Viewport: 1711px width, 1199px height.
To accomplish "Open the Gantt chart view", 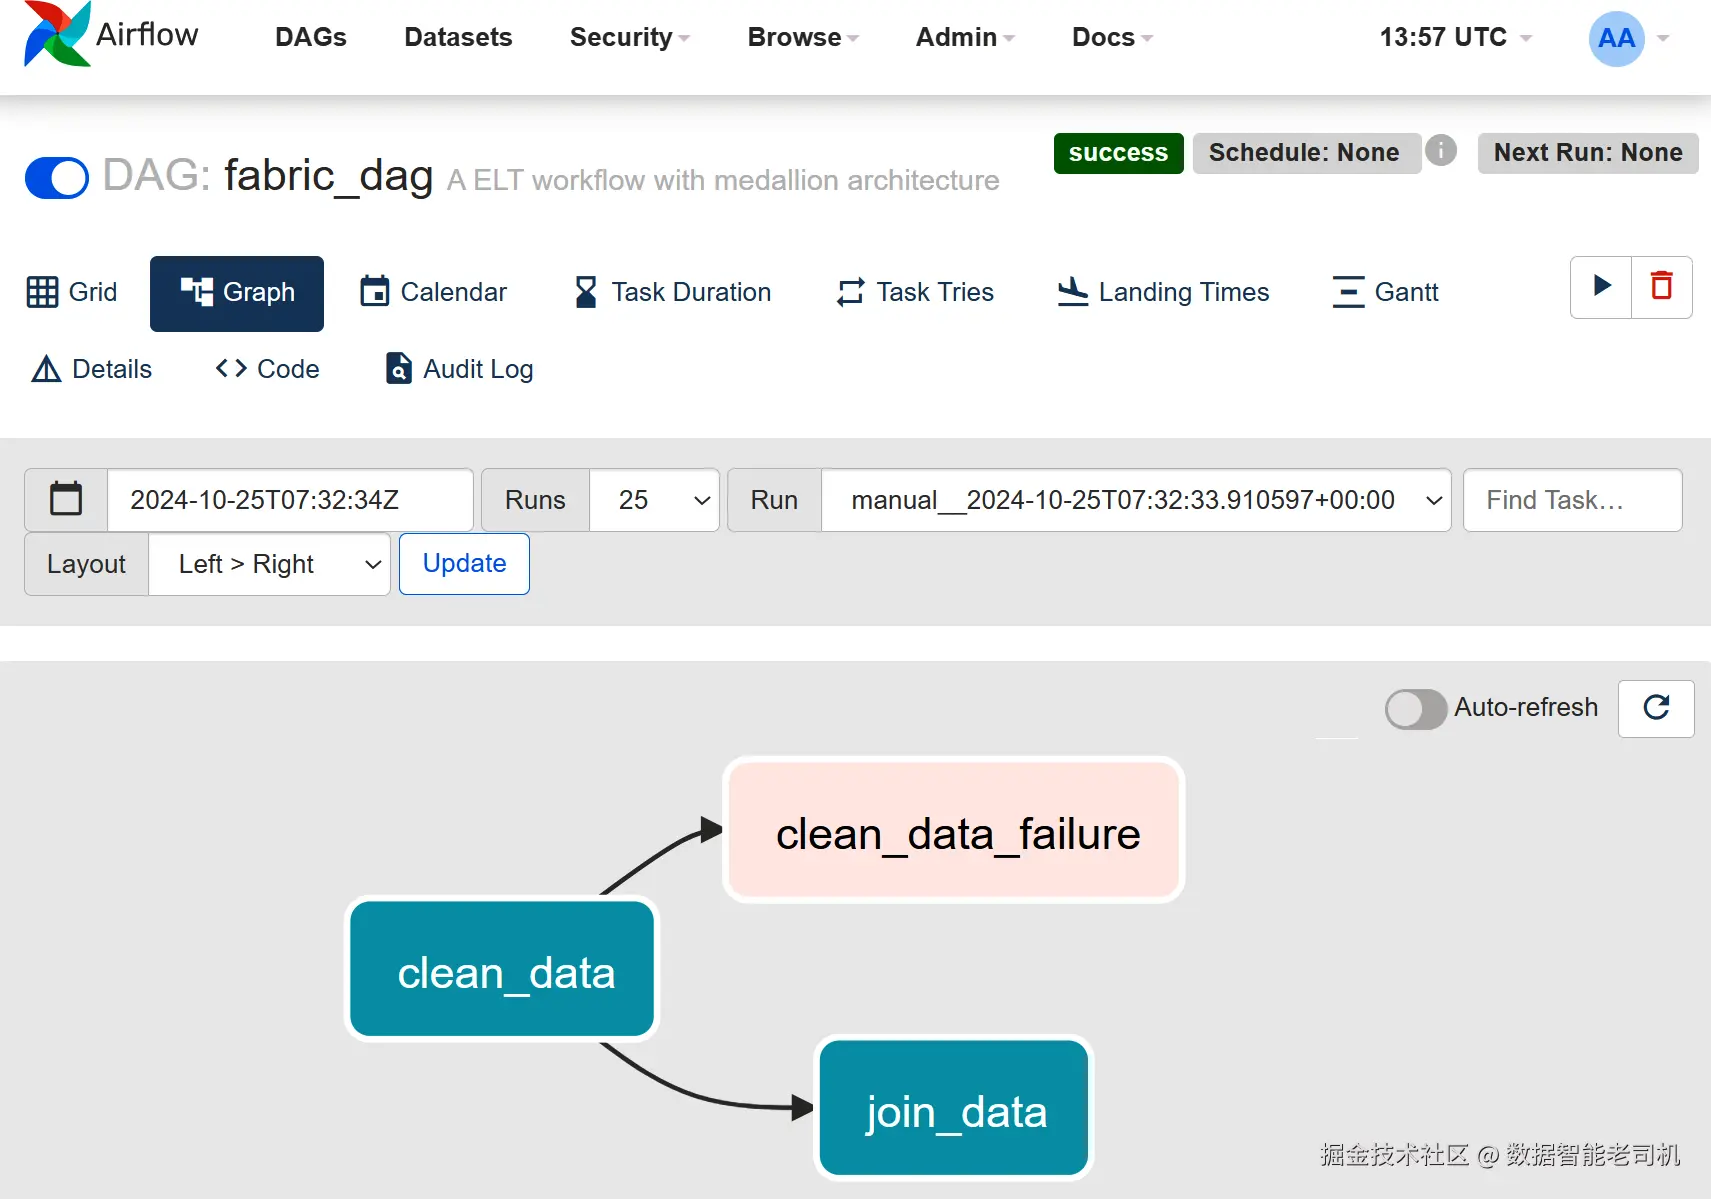I will pos(1385,292).
